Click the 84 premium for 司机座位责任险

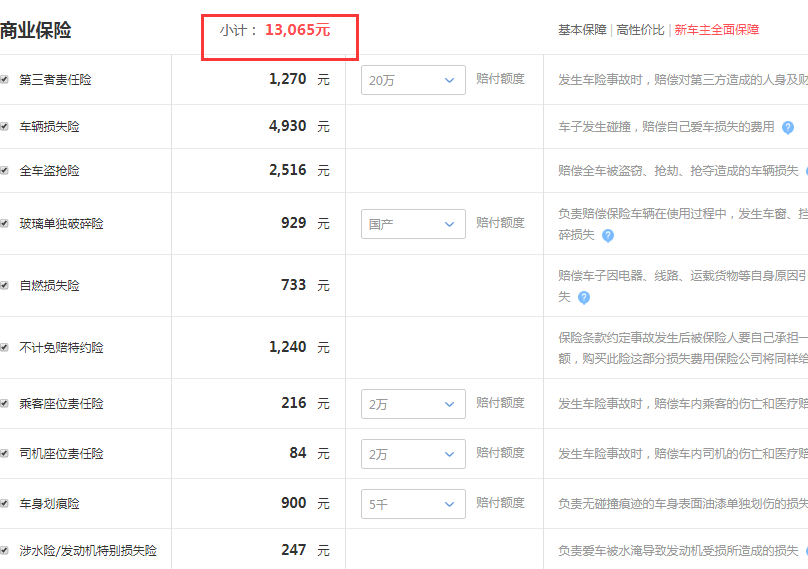tap(298, 453)
